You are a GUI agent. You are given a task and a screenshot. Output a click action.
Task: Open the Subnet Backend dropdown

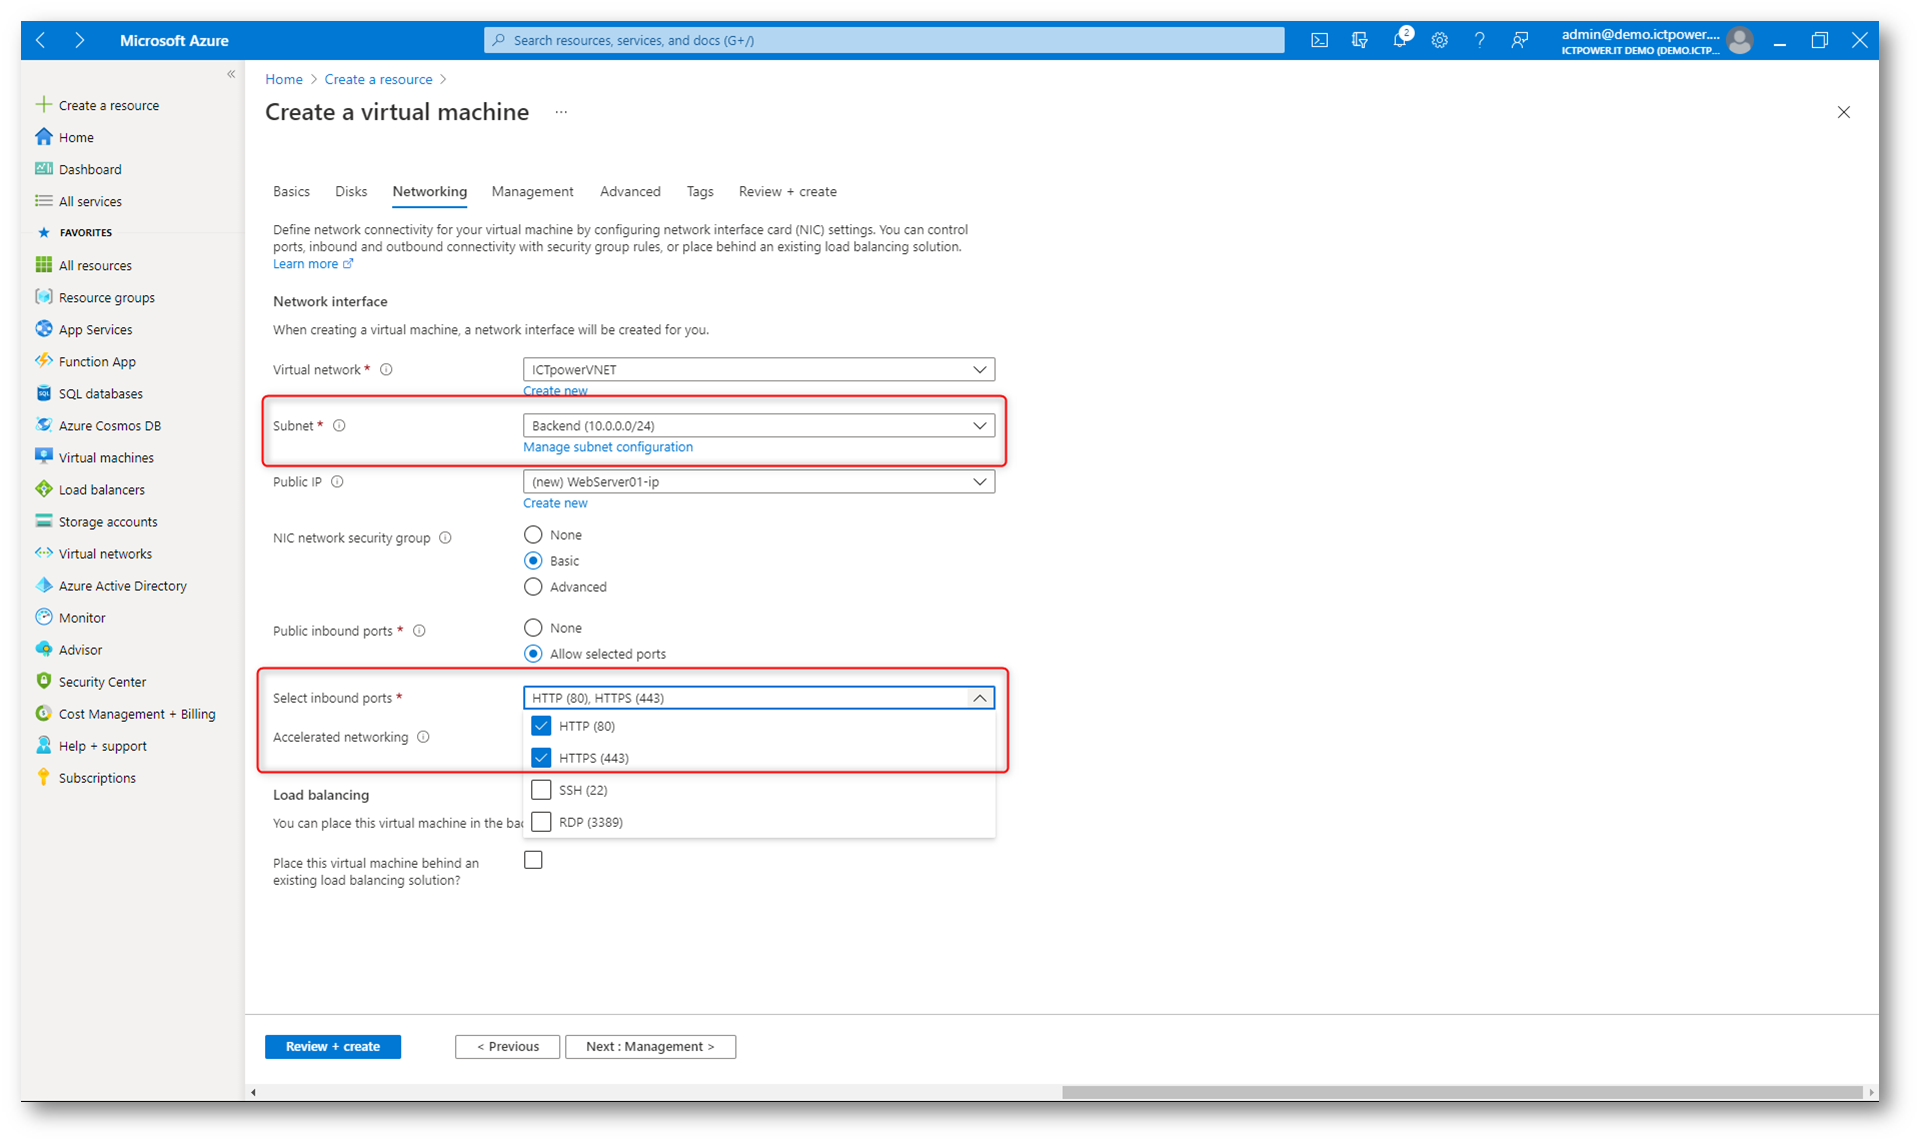tap(758, 425)
